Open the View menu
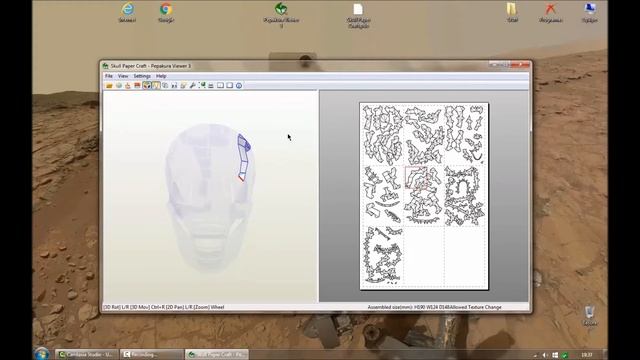640x360 pixels. [x=123, y=76]
